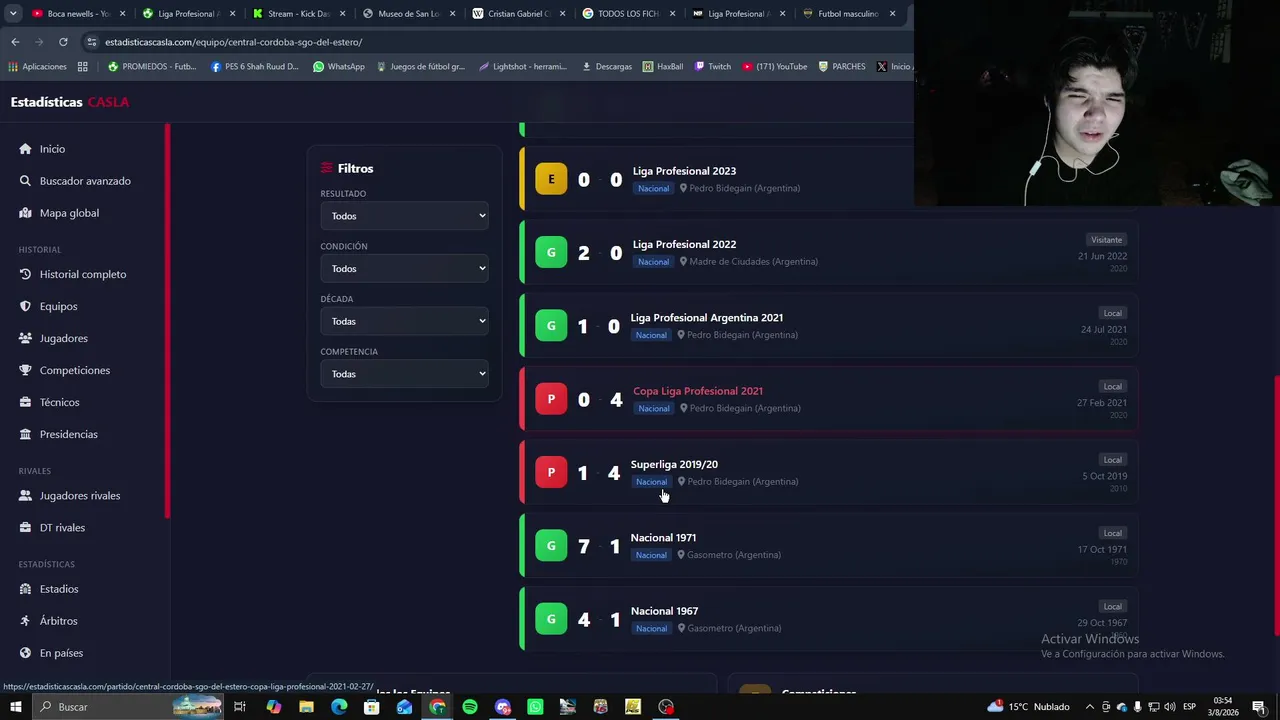Open (171) YouTube bookmark
Screen dimensions: 1280x720
773,67
